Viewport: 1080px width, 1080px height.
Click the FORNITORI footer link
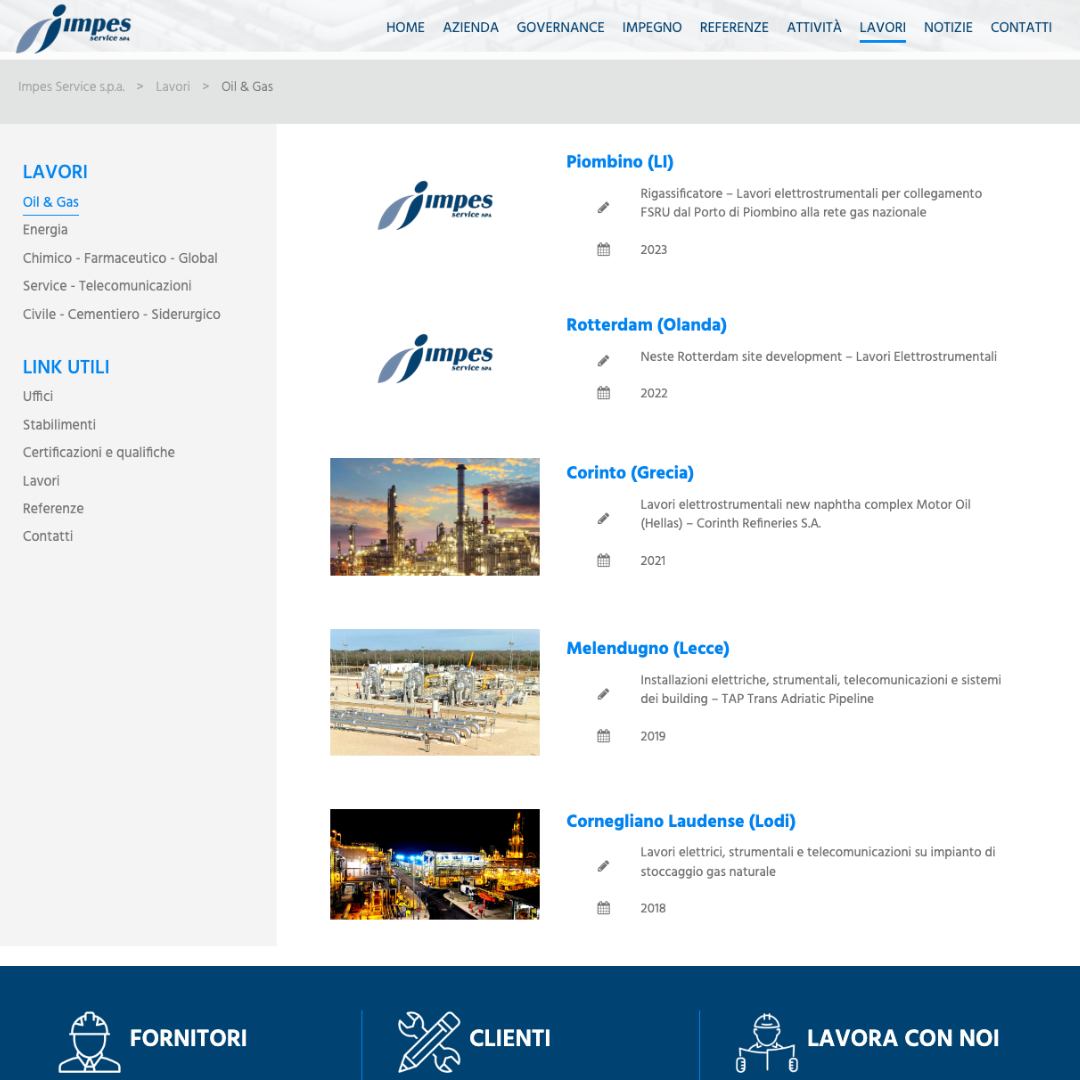click(188, 1038)
